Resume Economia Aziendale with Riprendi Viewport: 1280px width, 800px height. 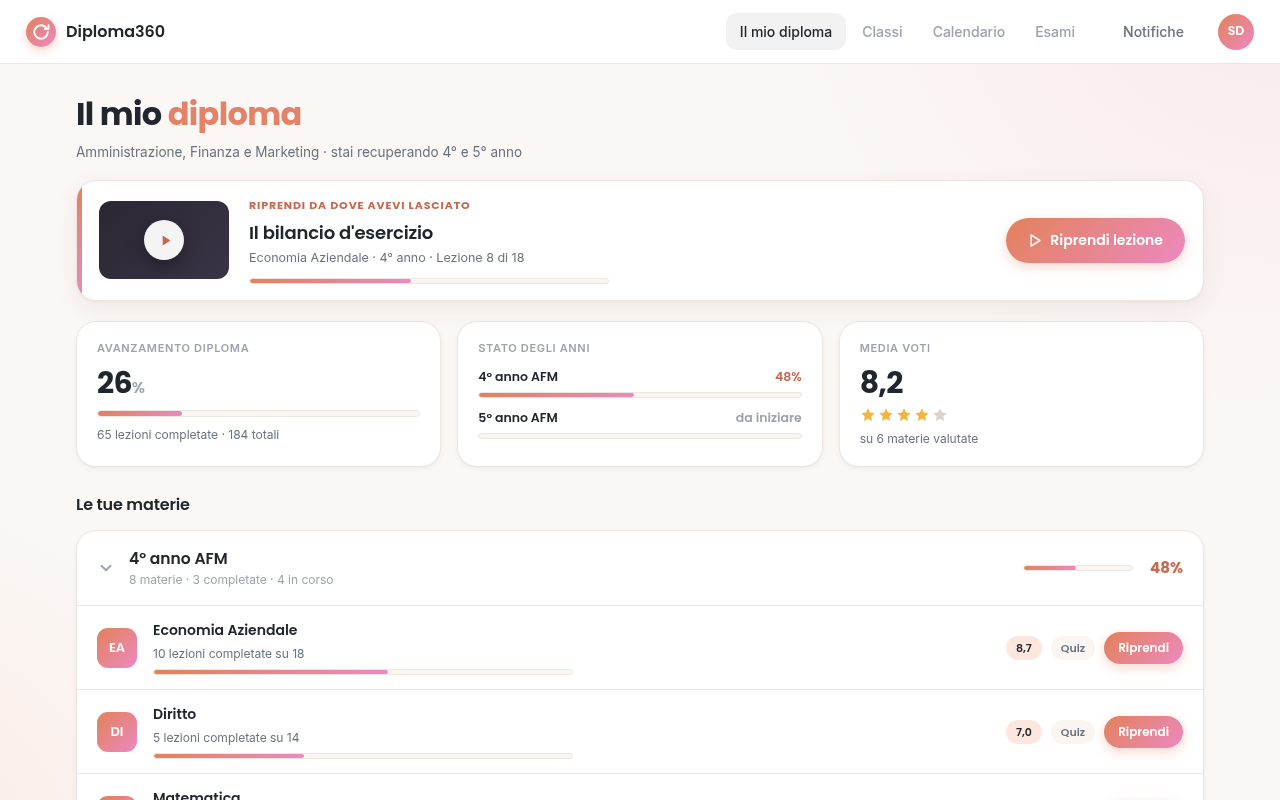pos(1143,648)
